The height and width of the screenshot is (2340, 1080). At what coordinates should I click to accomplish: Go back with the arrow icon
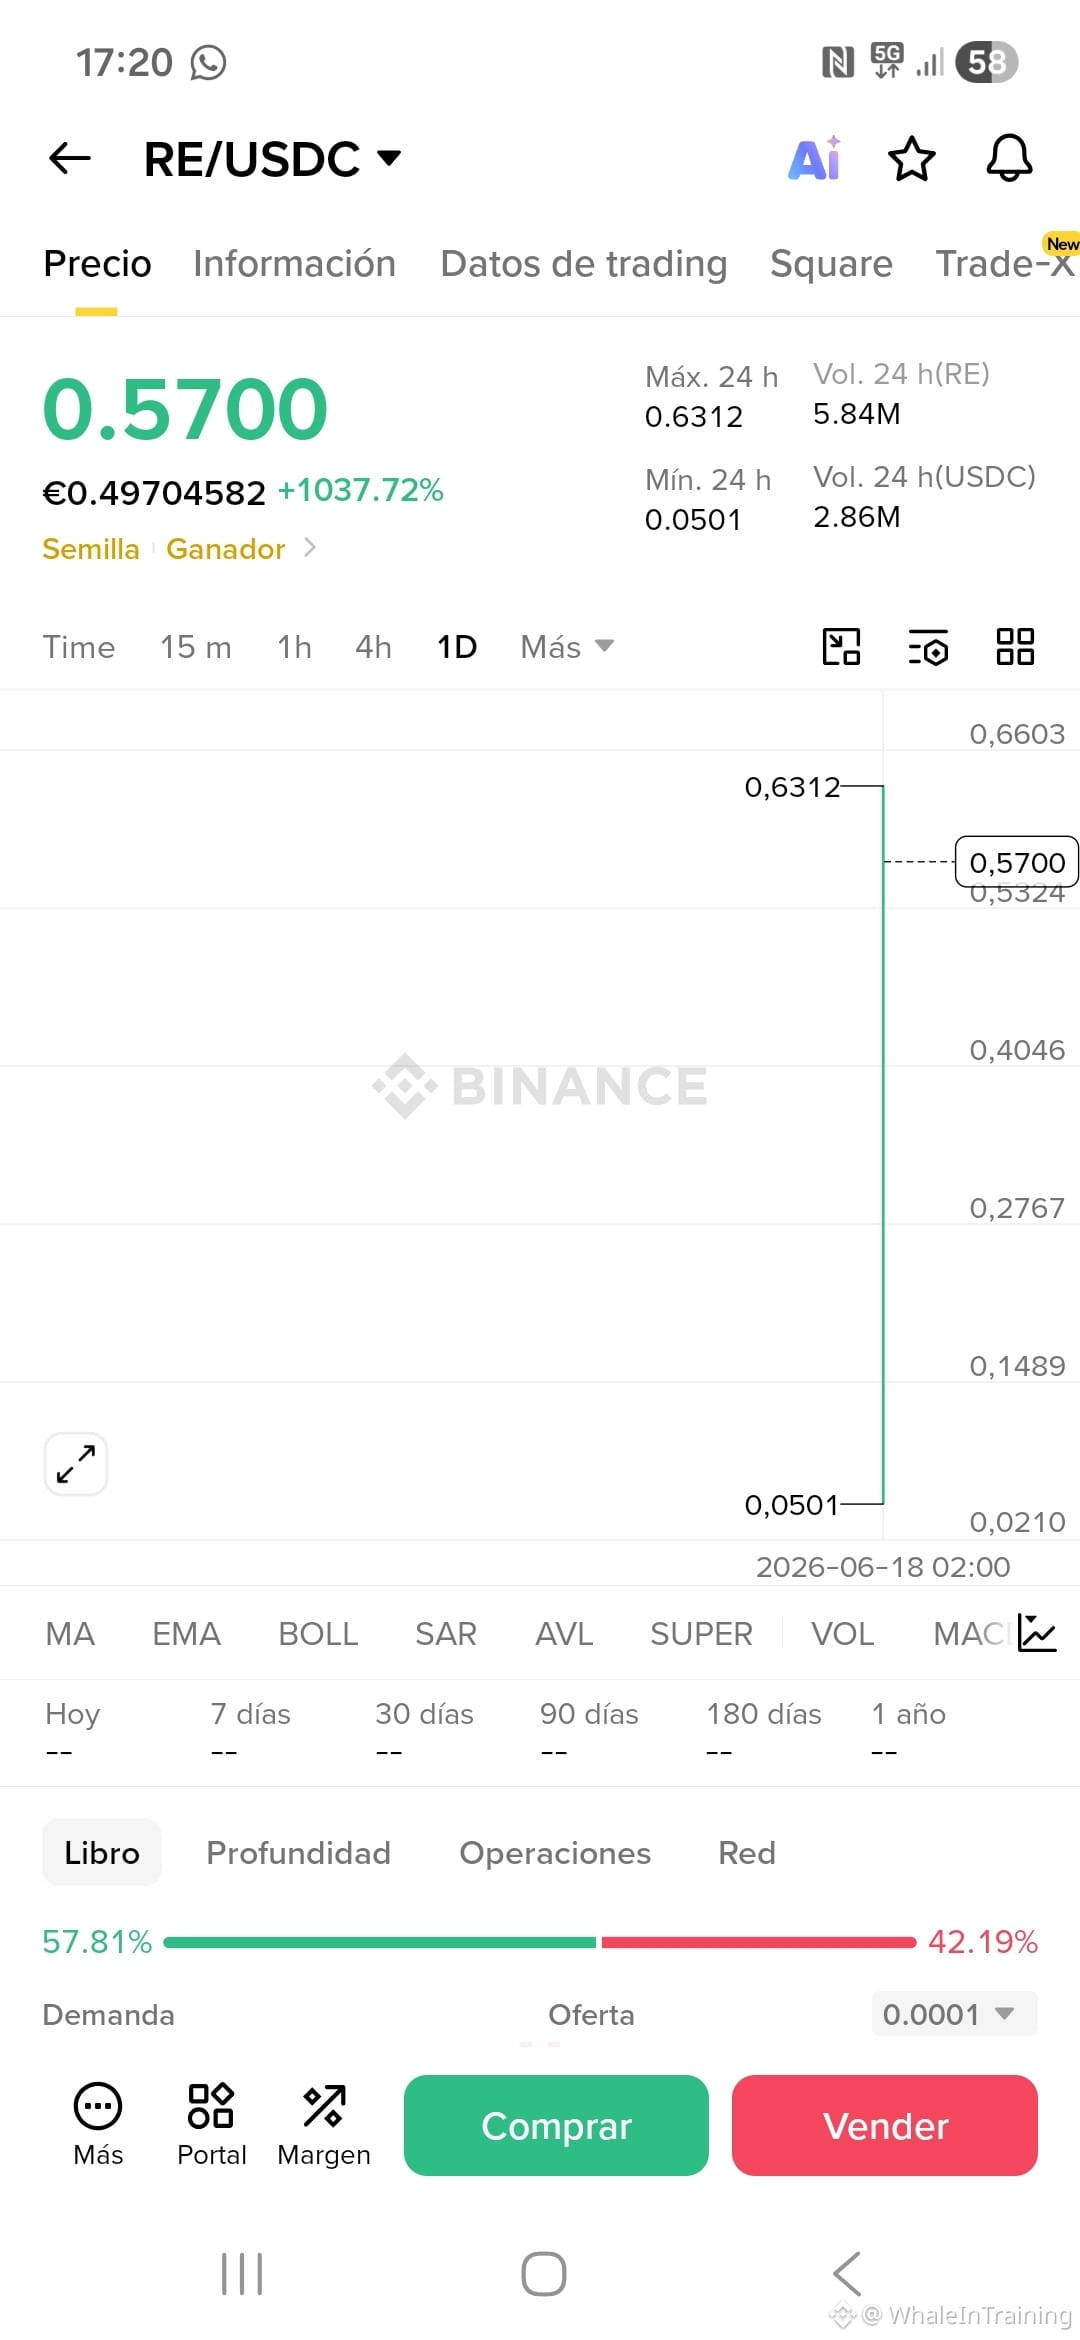(70, 158)
